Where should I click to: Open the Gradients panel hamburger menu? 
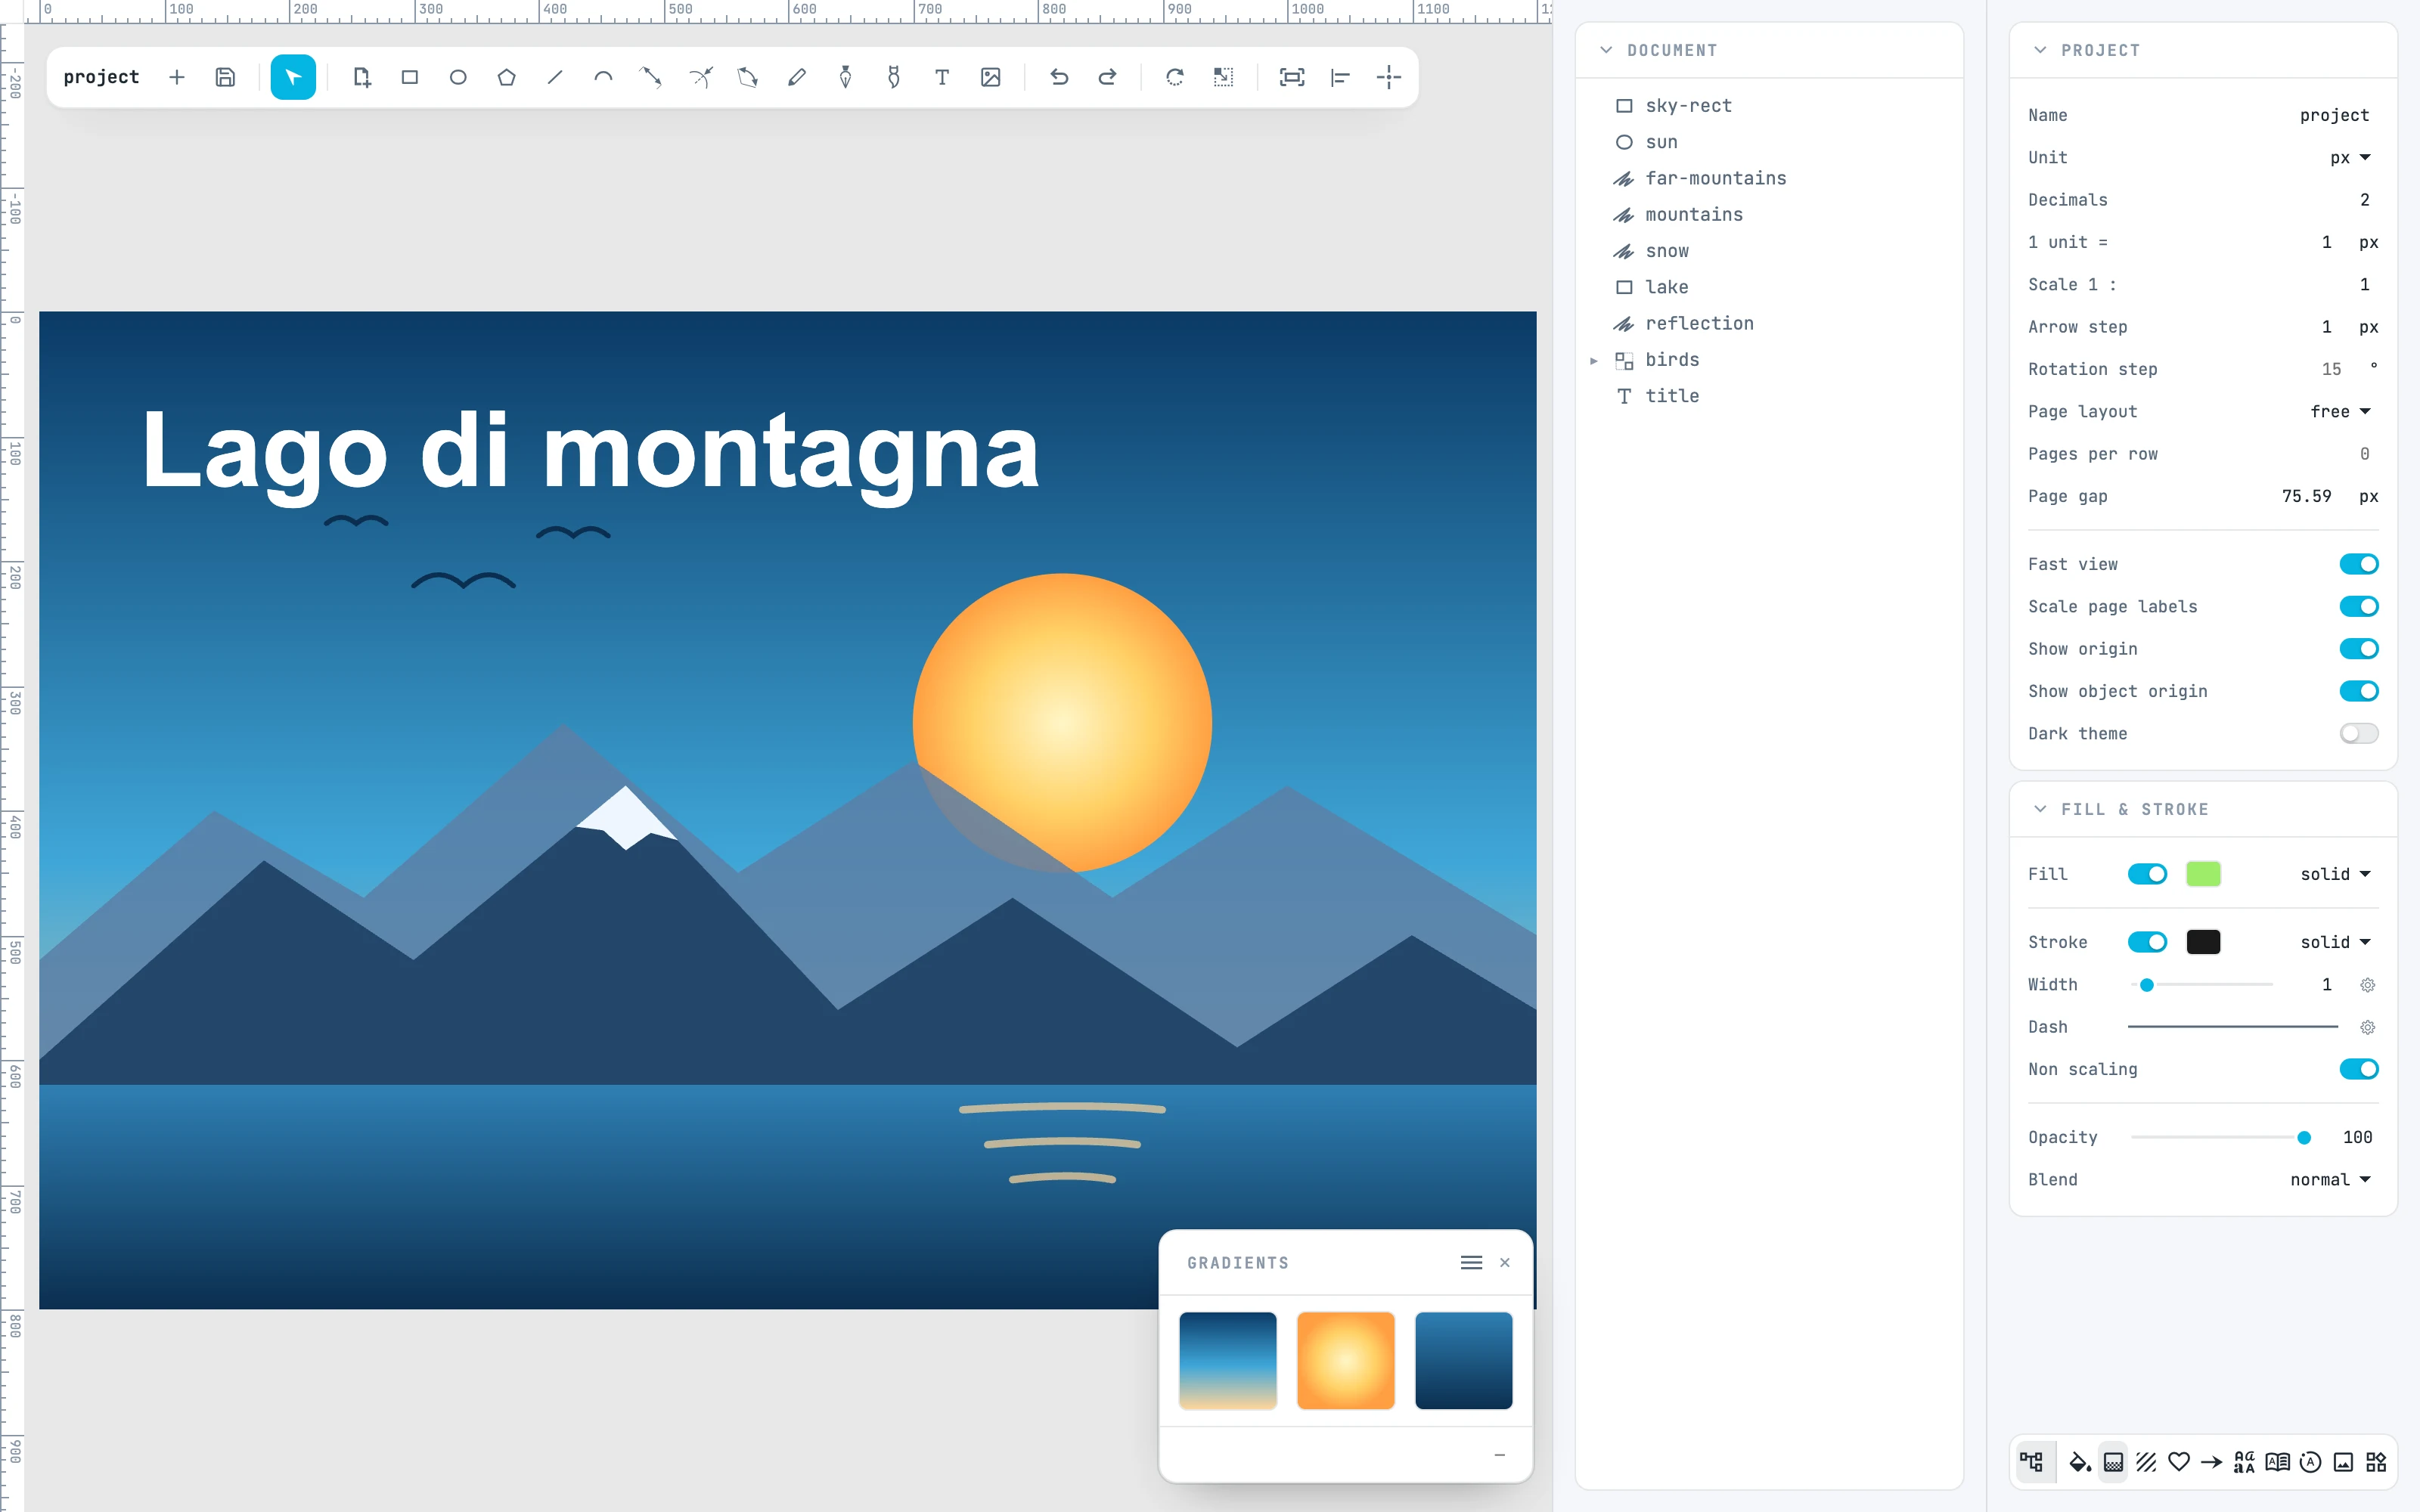coord(1471,1262)
